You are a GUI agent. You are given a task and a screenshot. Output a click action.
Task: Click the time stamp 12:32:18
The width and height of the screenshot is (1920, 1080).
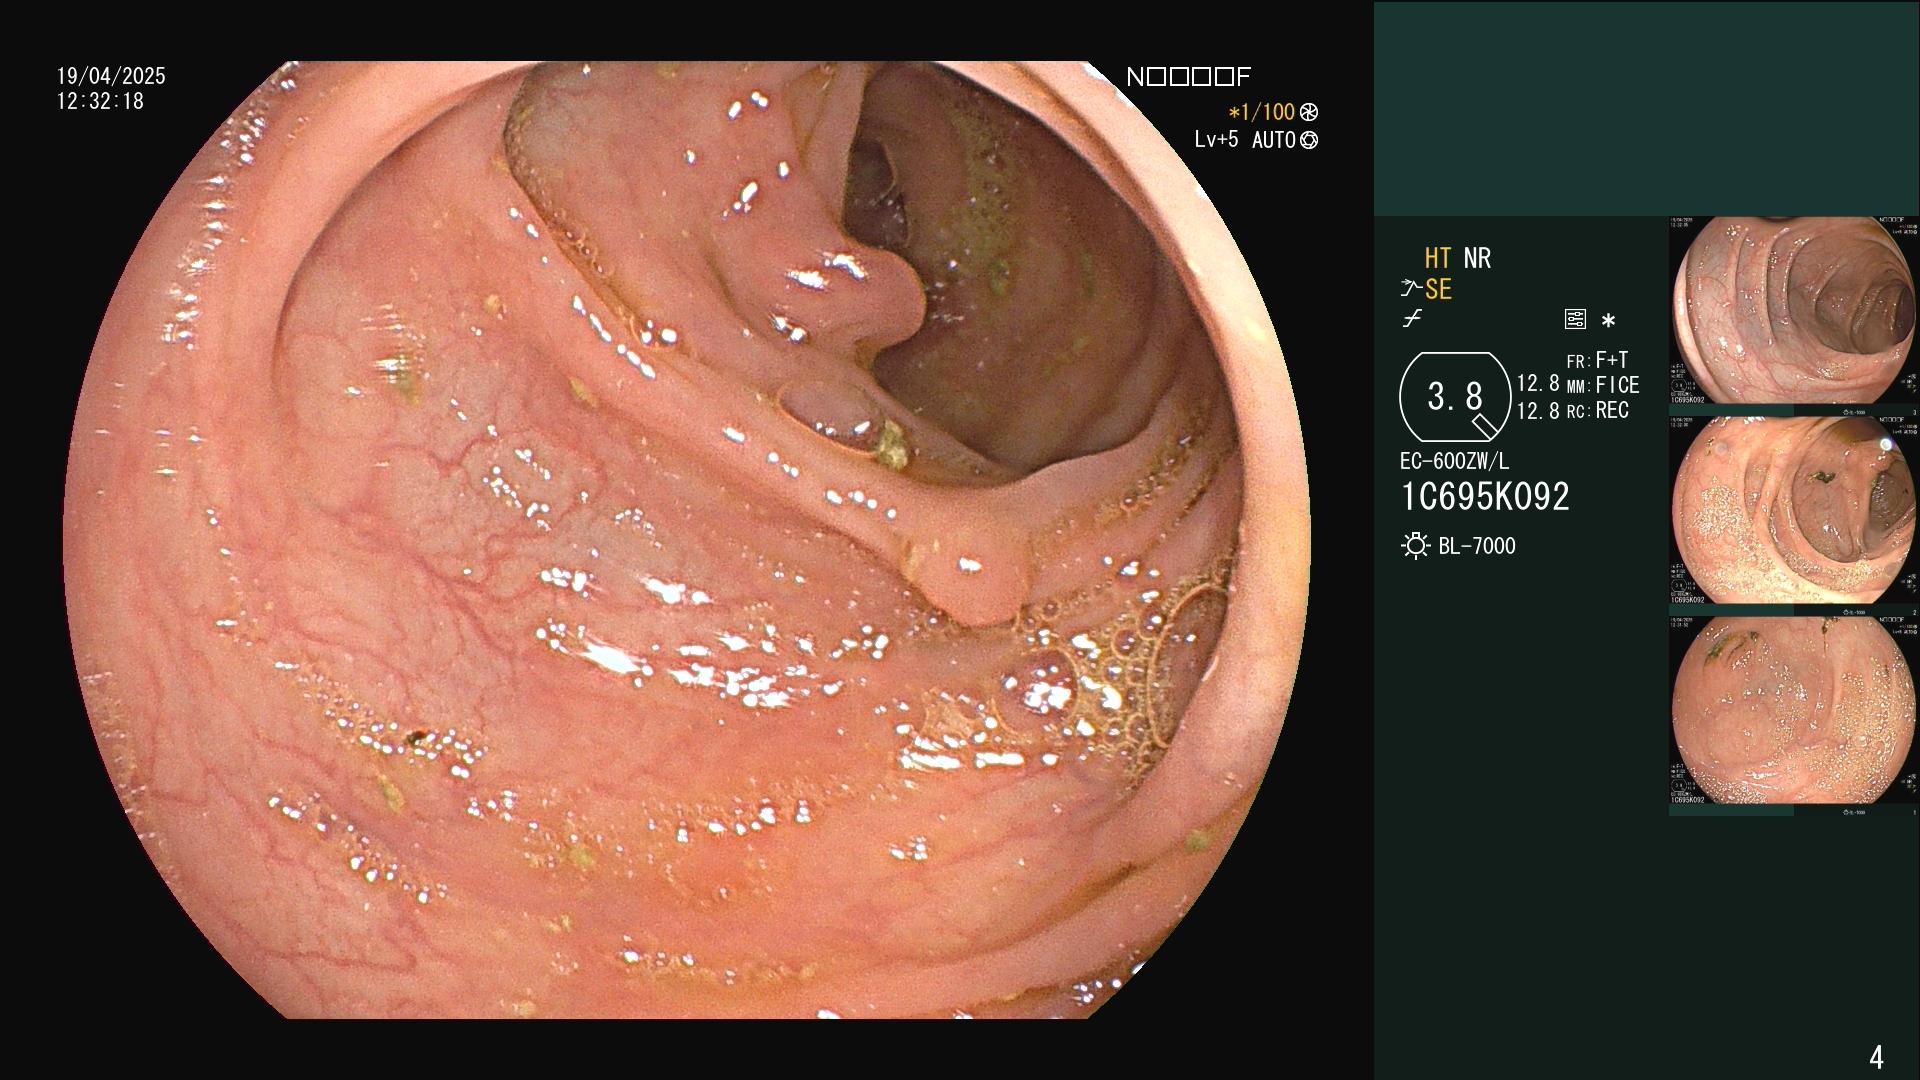[100, 101]
